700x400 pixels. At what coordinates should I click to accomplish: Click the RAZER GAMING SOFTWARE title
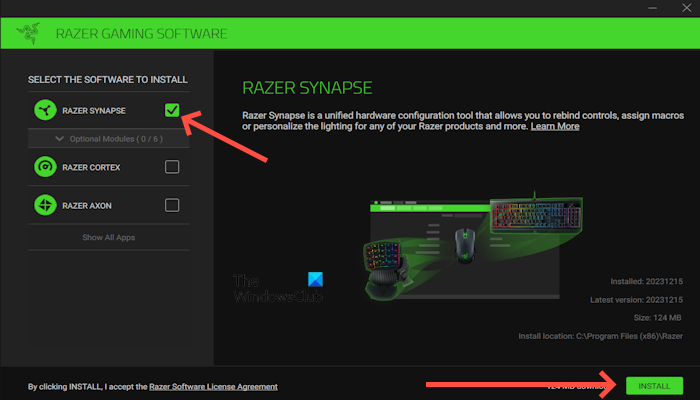point(142,33)
